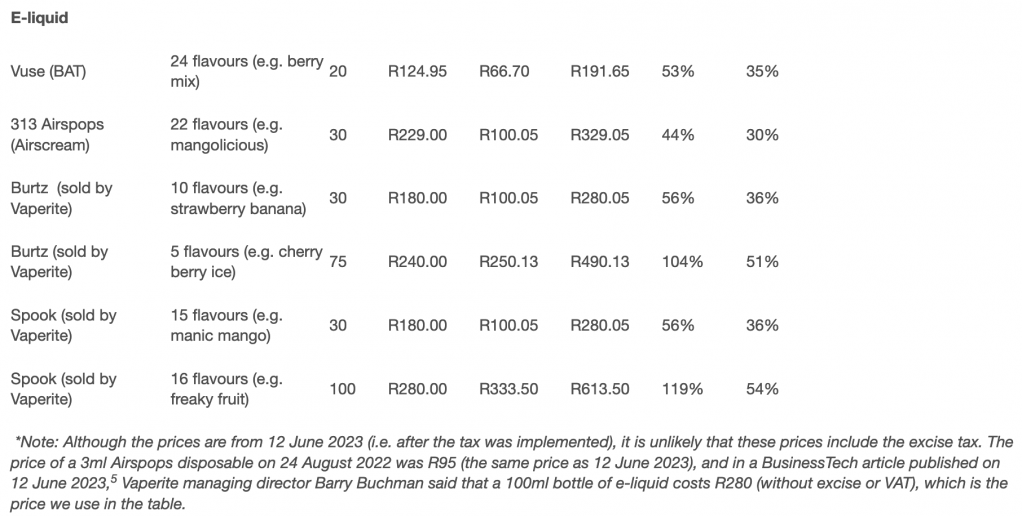Viewport: 1022px width, 516px height.
Task: Click the R613.50 total price
Action: pos(600,389)
